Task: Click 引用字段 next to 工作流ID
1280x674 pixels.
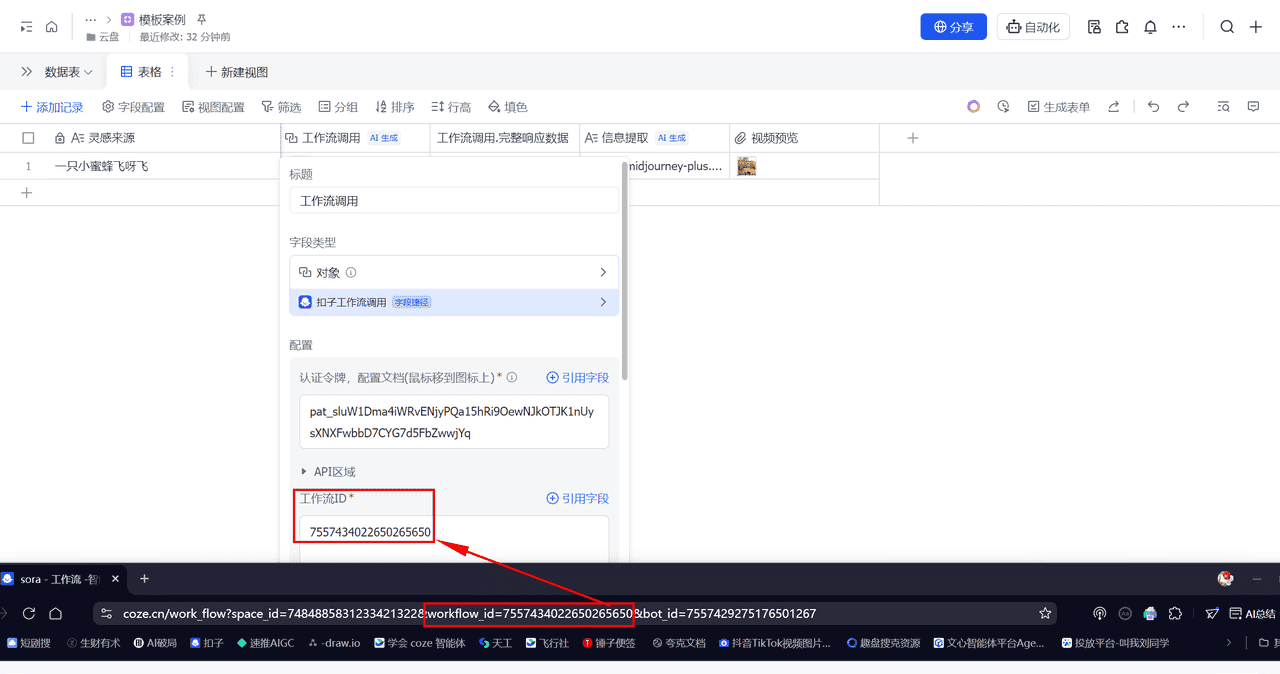Action: click(577, 498)
